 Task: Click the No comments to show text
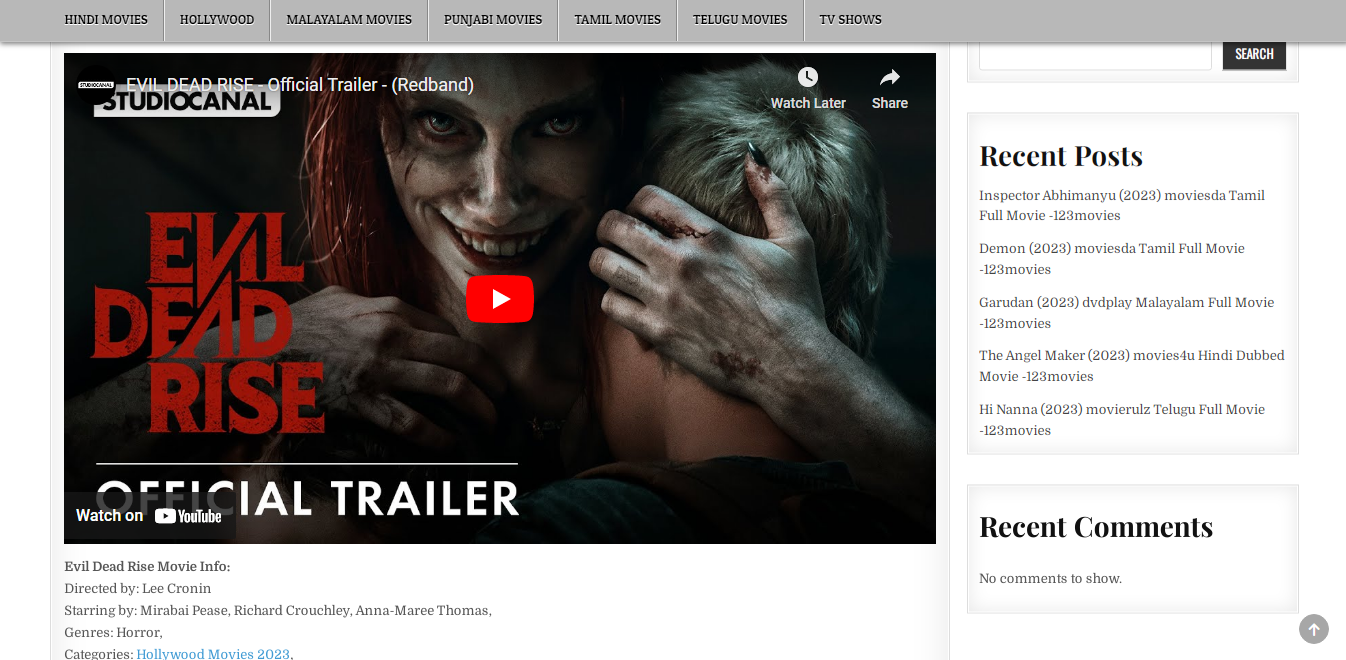point(1050,578)
